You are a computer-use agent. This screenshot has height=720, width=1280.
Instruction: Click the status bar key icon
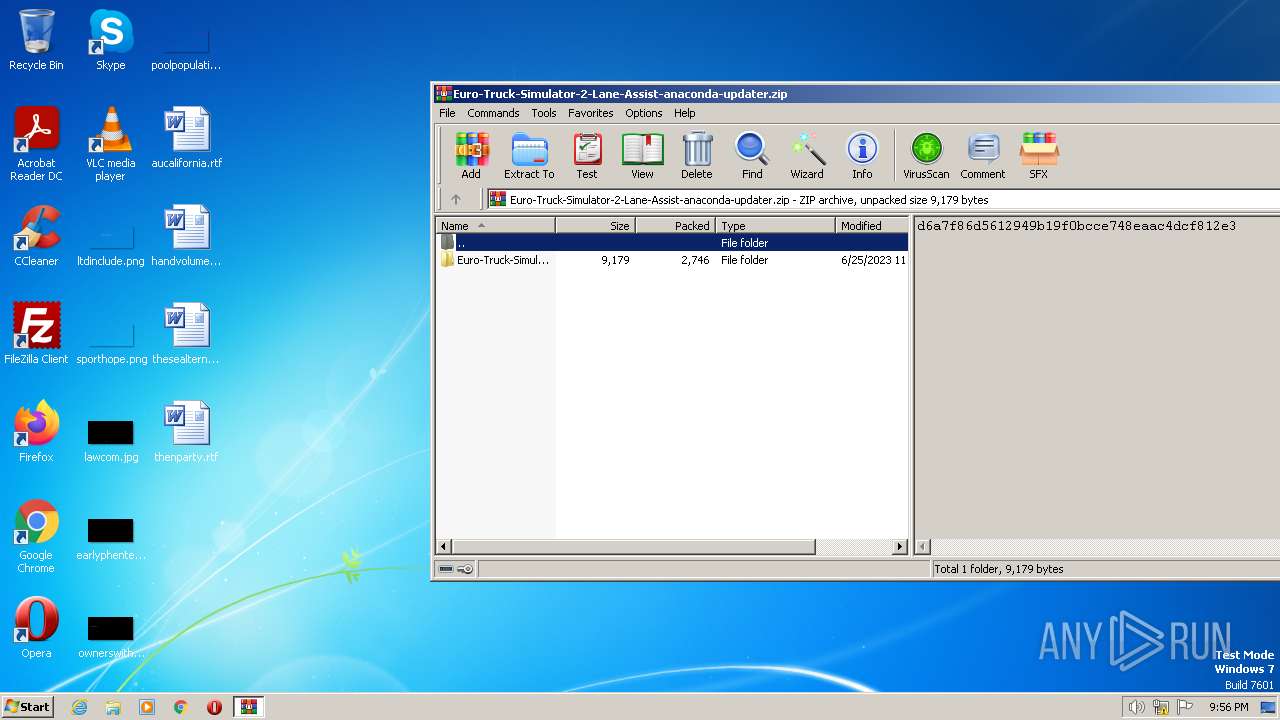465,569
